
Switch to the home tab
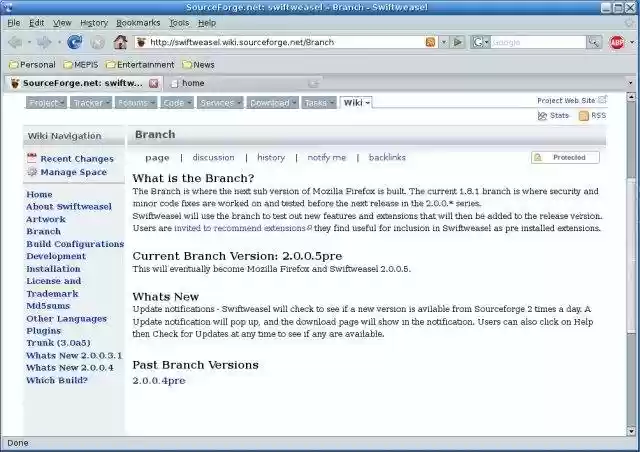tap(244, 83)
